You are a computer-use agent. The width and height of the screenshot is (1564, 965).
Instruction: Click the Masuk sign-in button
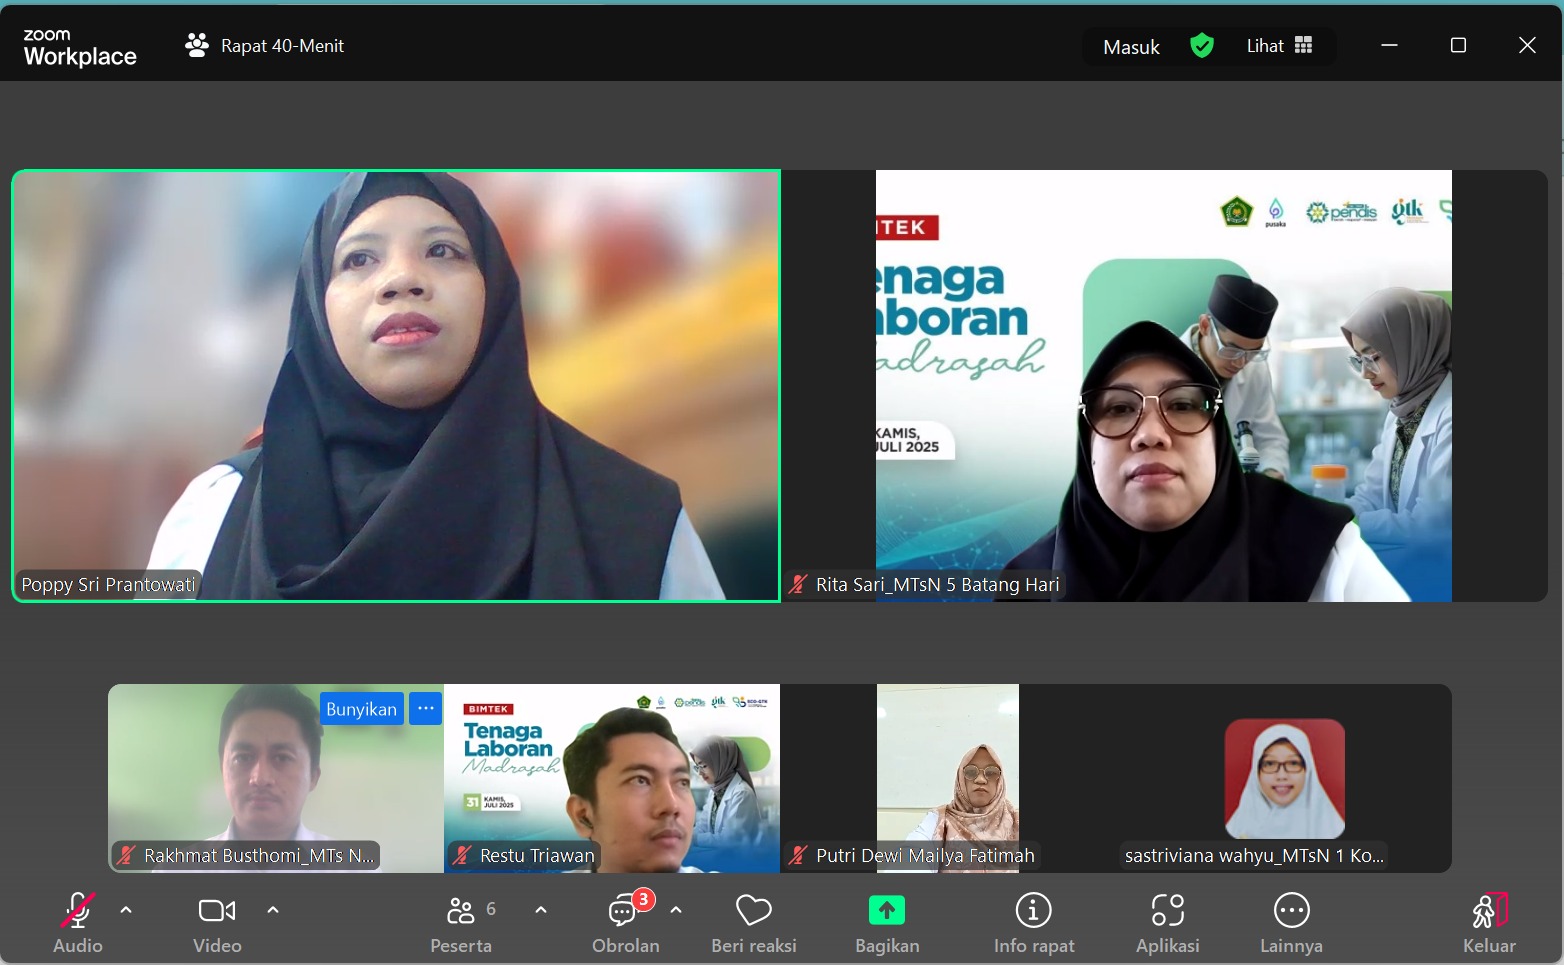(x=1131, y=47)
